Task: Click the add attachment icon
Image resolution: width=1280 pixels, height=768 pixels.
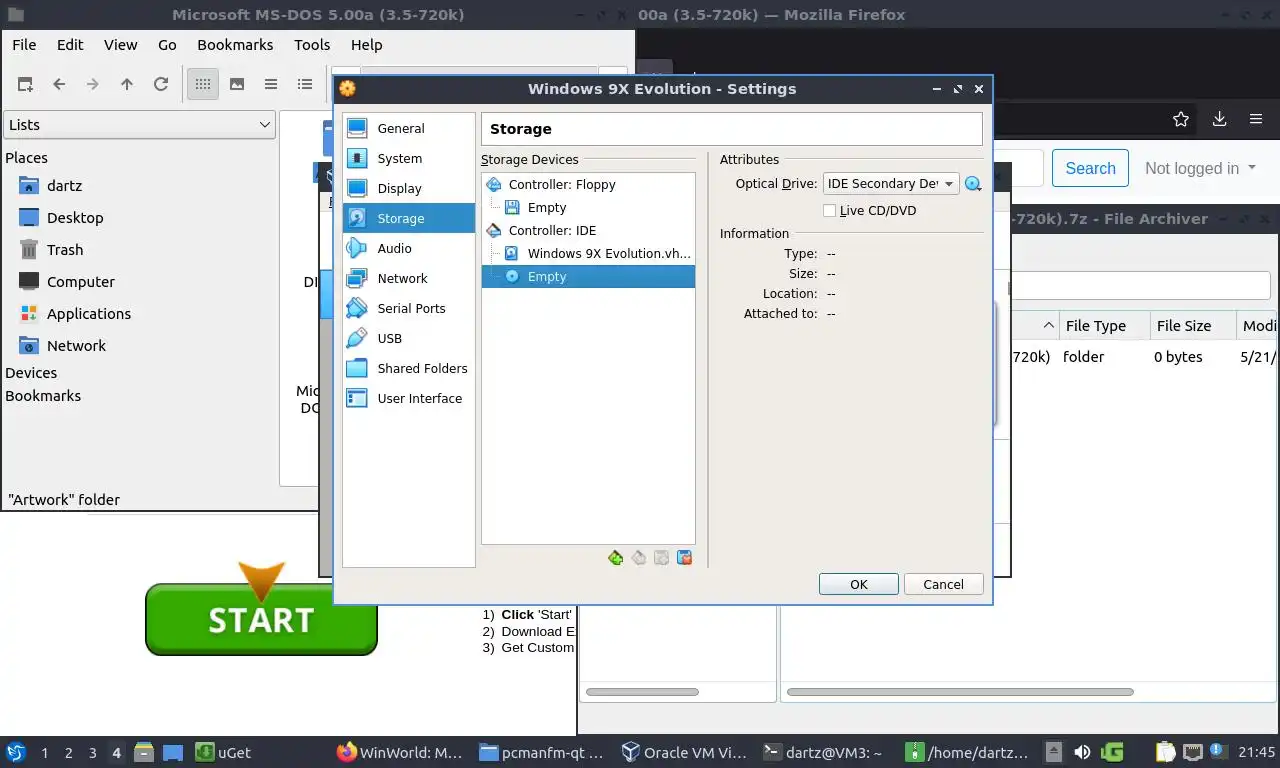Action: click(x=661, y=558)
